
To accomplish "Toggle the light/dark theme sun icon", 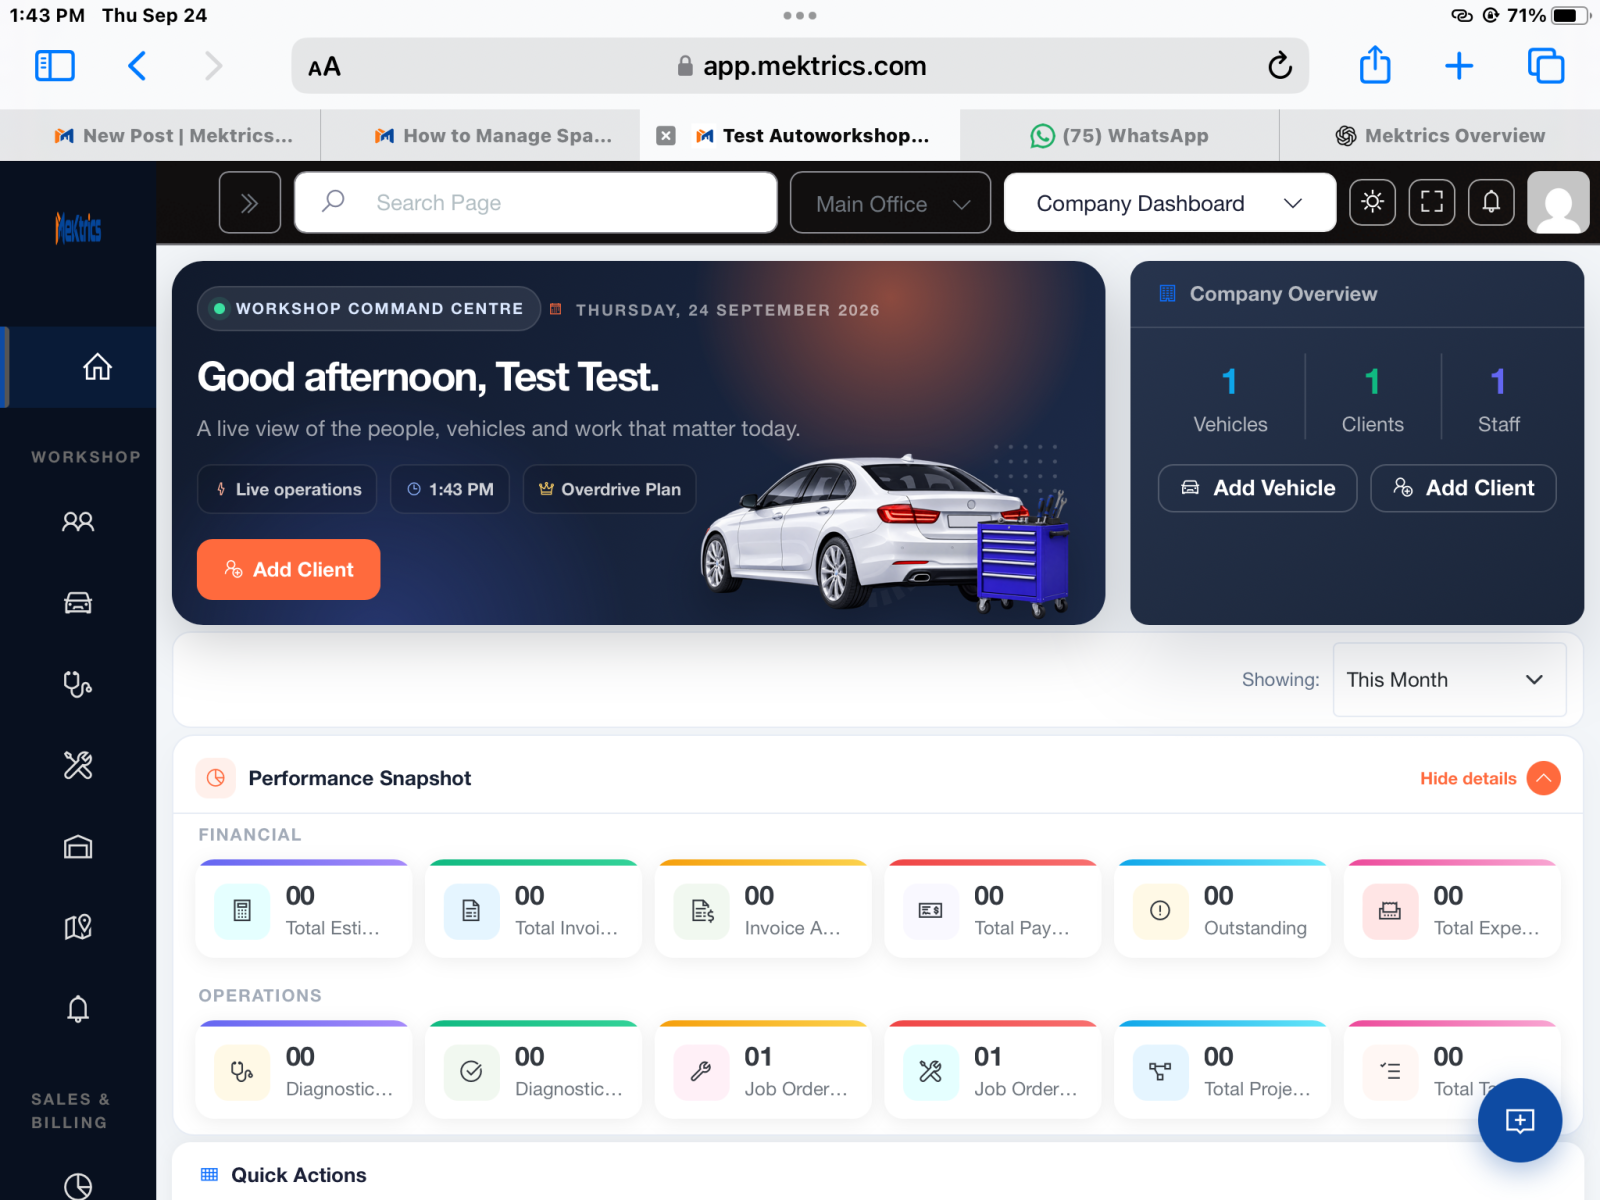I will pos(1372,202).
